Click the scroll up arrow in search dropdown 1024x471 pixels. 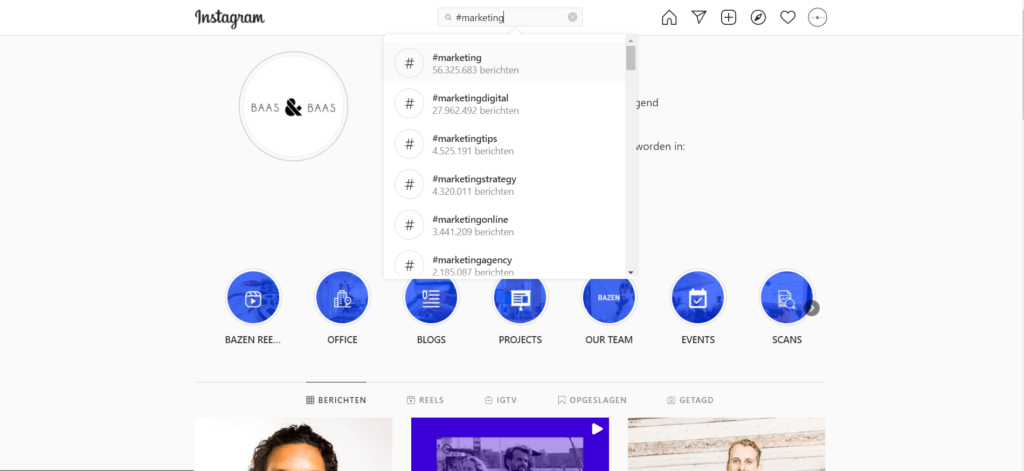630,40
